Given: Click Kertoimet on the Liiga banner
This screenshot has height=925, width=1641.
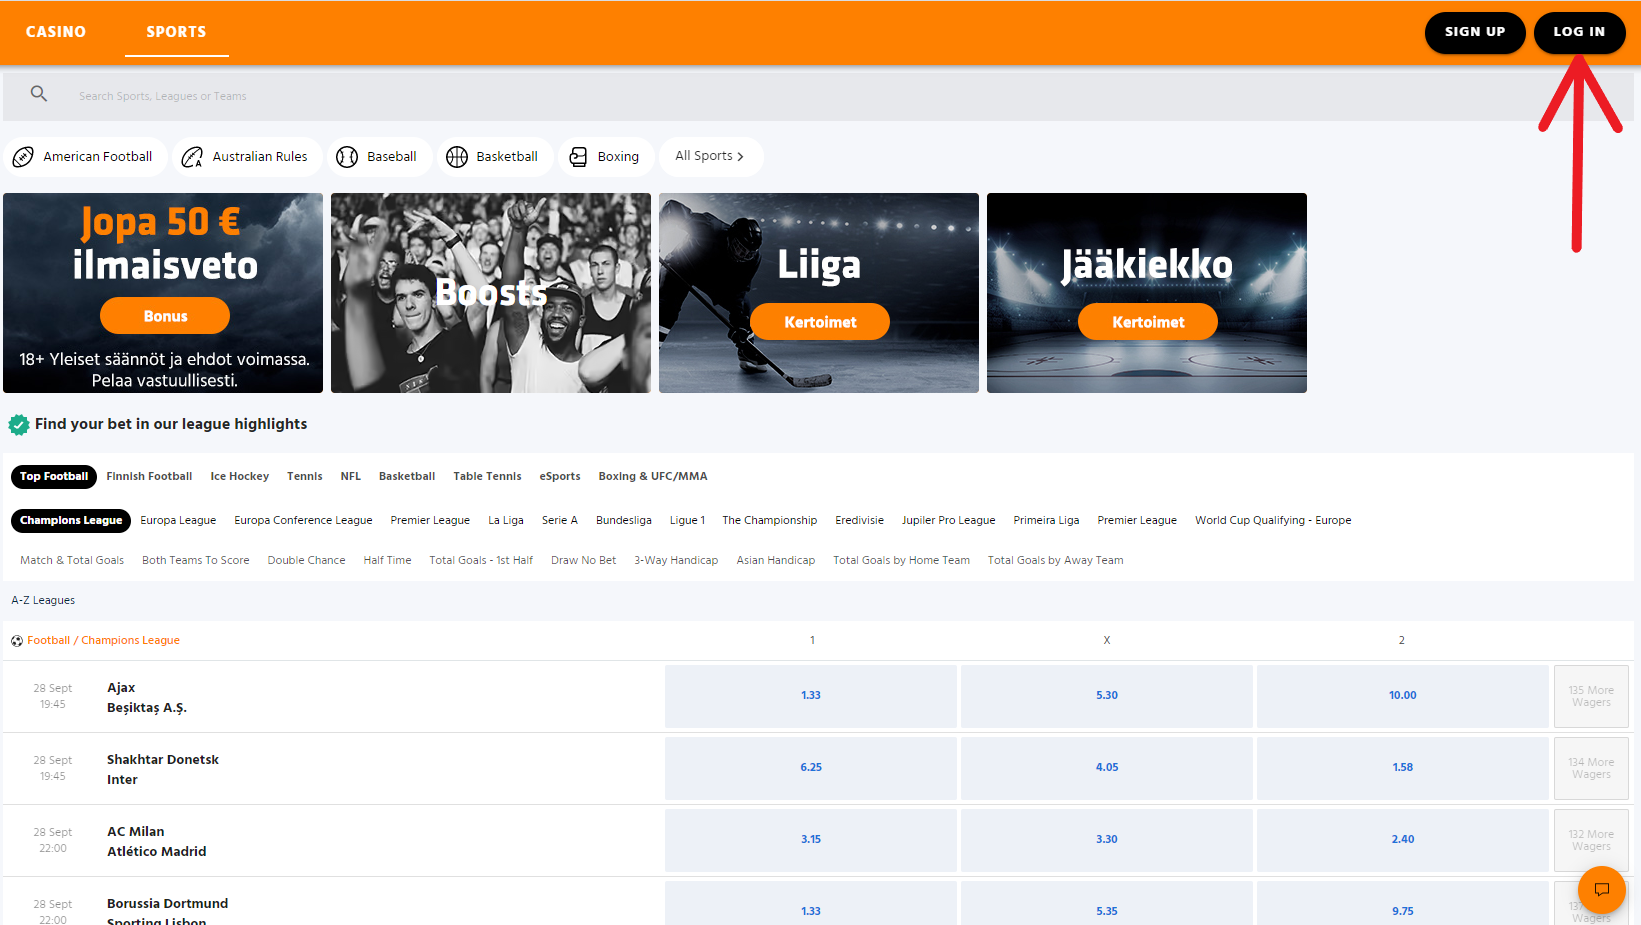Looking at the screenshot, I should click(820, 322).
